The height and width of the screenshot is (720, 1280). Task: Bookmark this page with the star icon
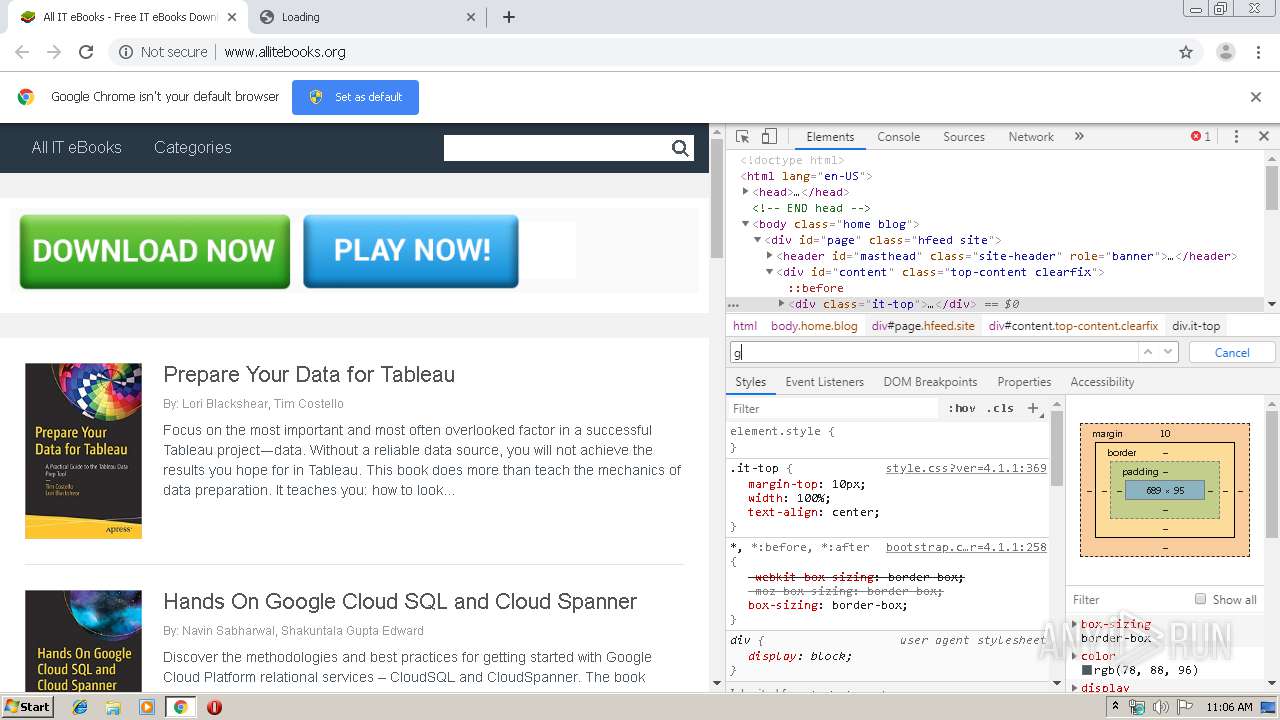pyautogui.click(x=1186, y=52)
